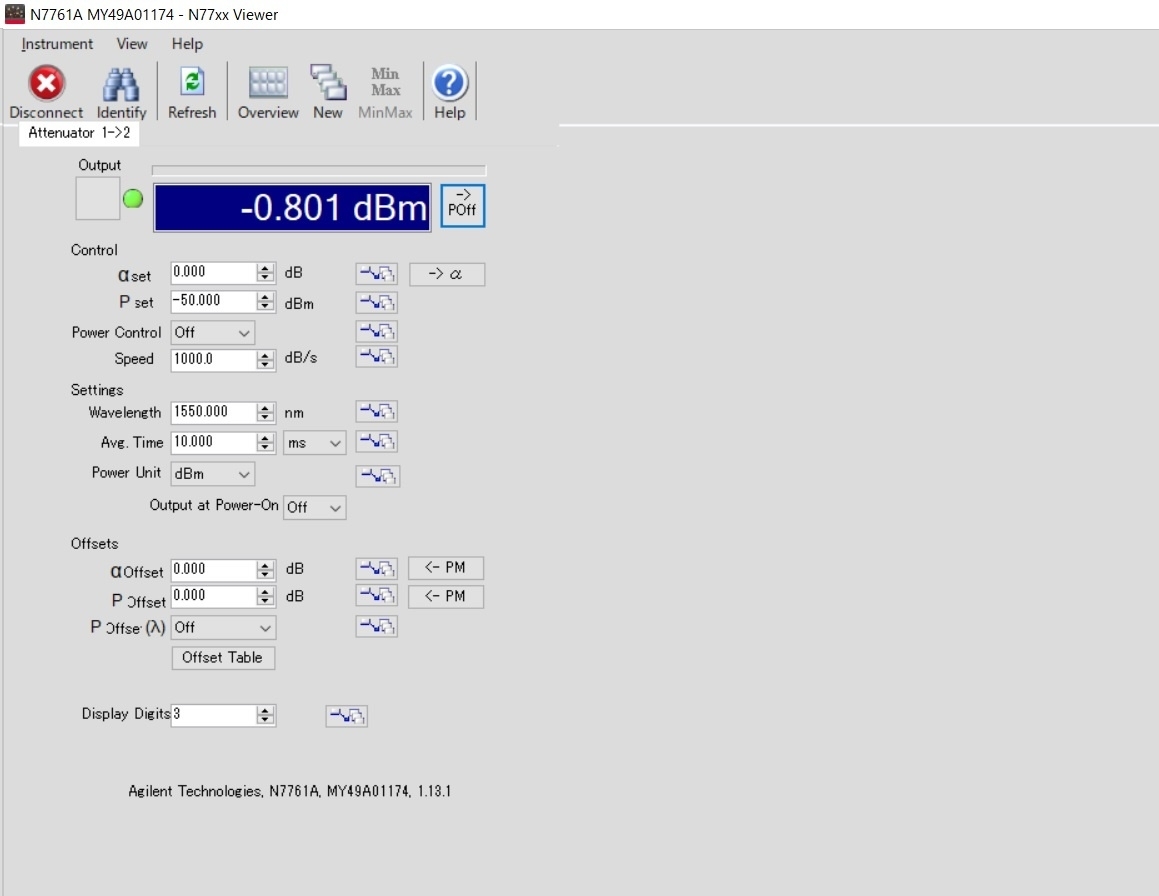This screenshot has height=896, width=1159.
Task: Click graph icon beside Wavelength field
Action: 377,411
